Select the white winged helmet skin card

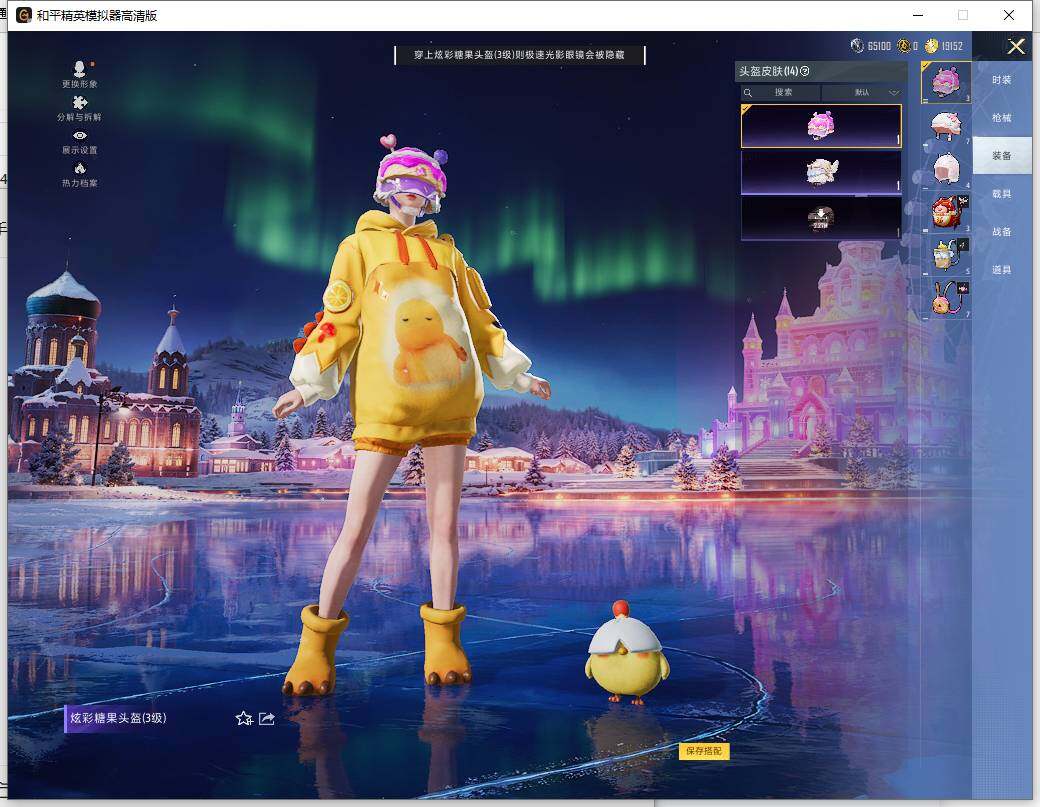point(821,172)
